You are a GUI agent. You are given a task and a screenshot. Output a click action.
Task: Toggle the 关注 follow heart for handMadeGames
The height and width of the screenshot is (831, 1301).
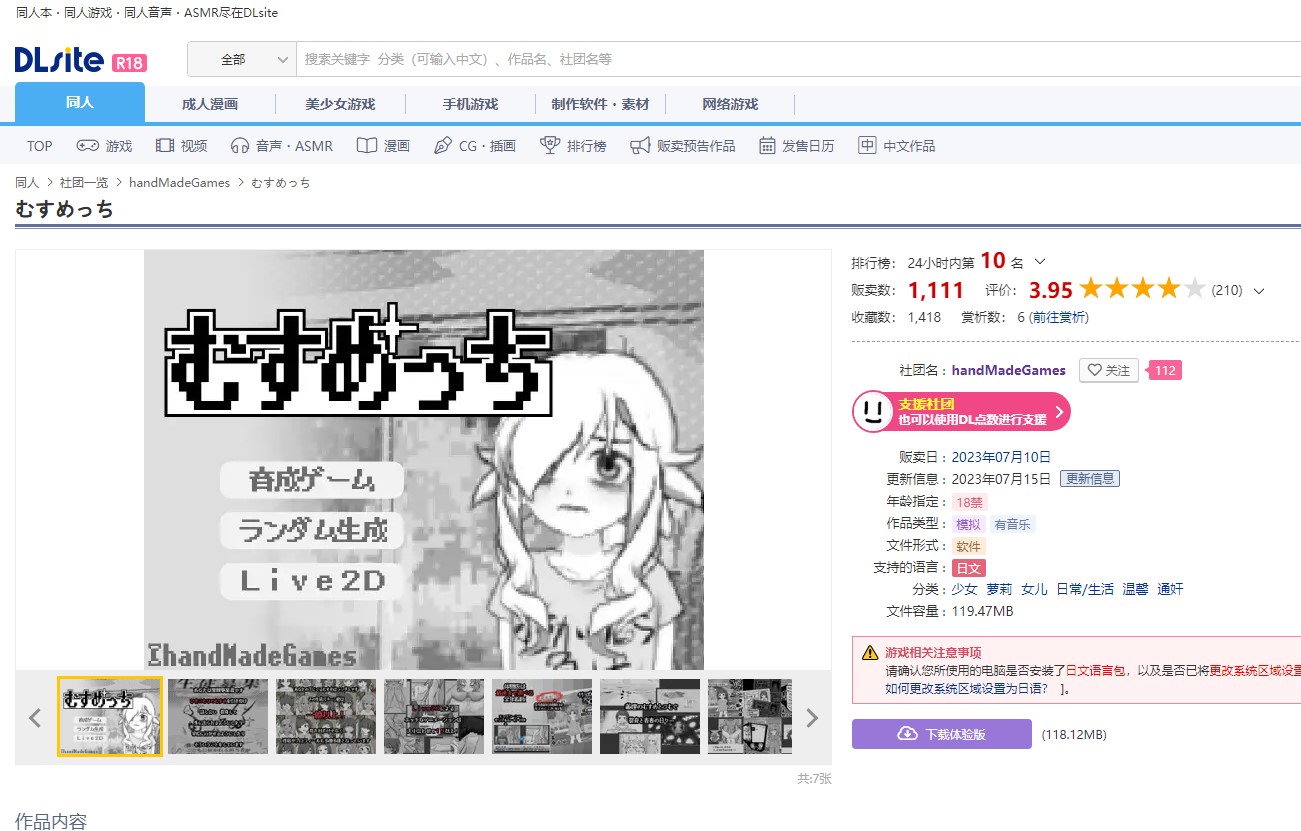[x=1108, y=370]
